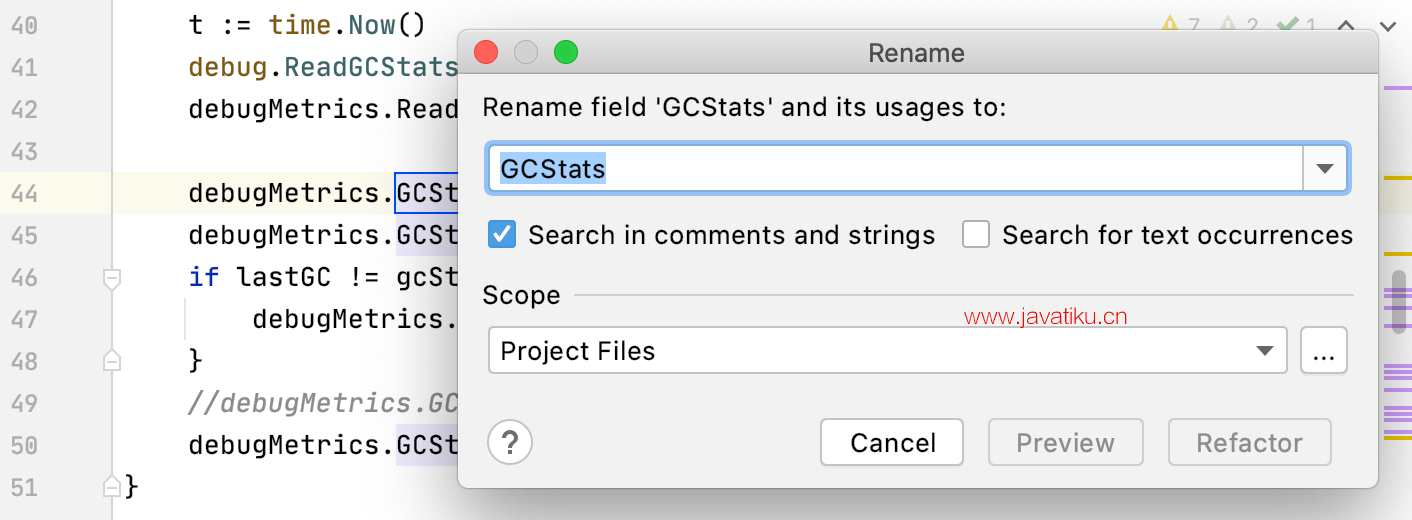Click the scope ellipsis browse button
This screenshot has height=520, width=1412.
[1324, 351]
